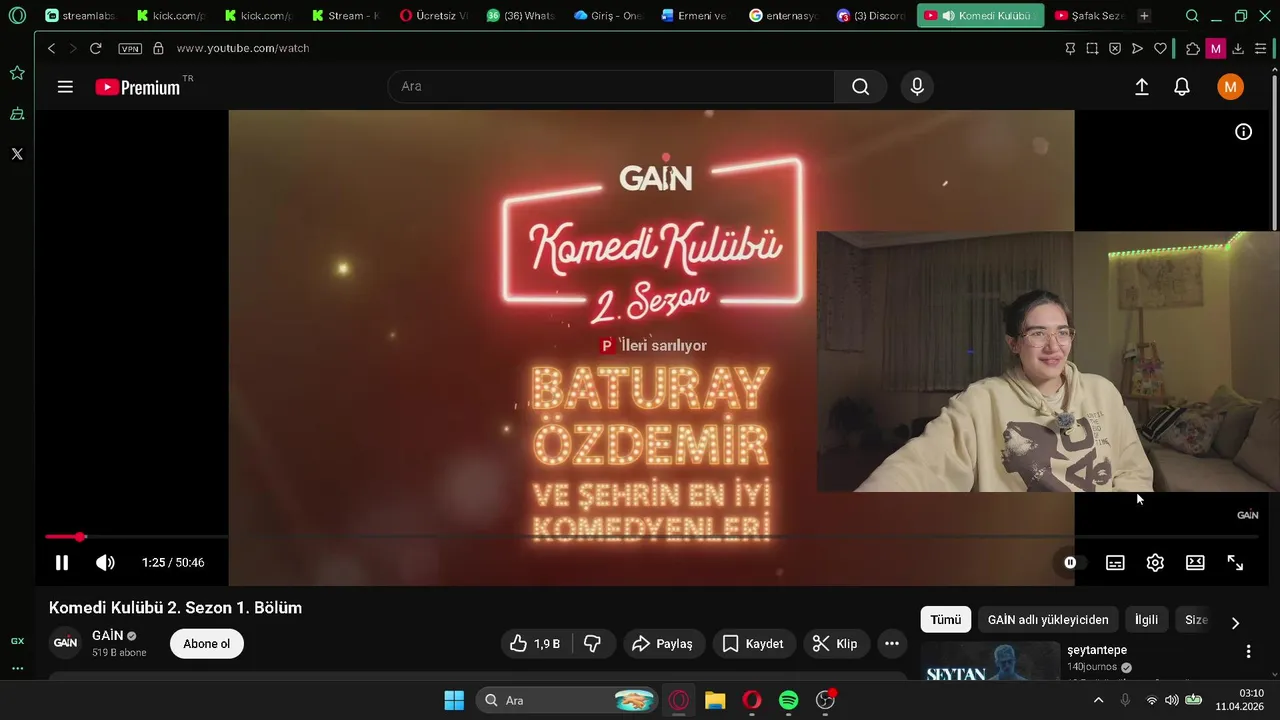Open the GAİN channel avatar
Screen dimensions: 1280x720
pos(66,643)
